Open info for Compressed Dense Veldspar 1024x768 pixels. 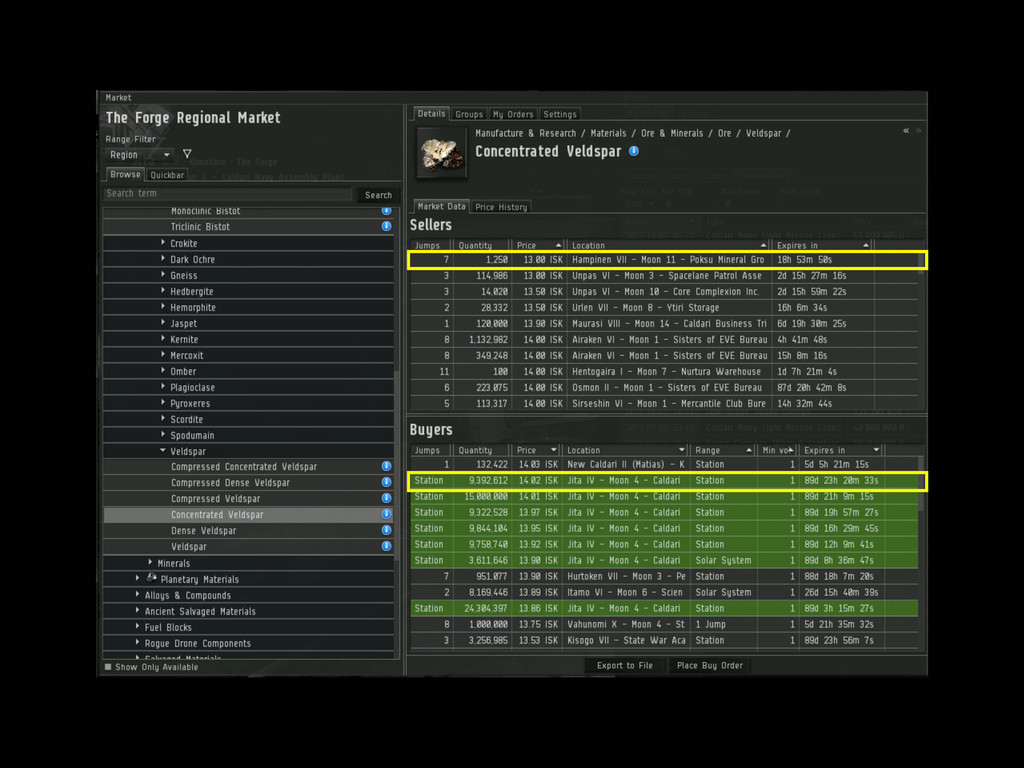(x=387, y=482)
